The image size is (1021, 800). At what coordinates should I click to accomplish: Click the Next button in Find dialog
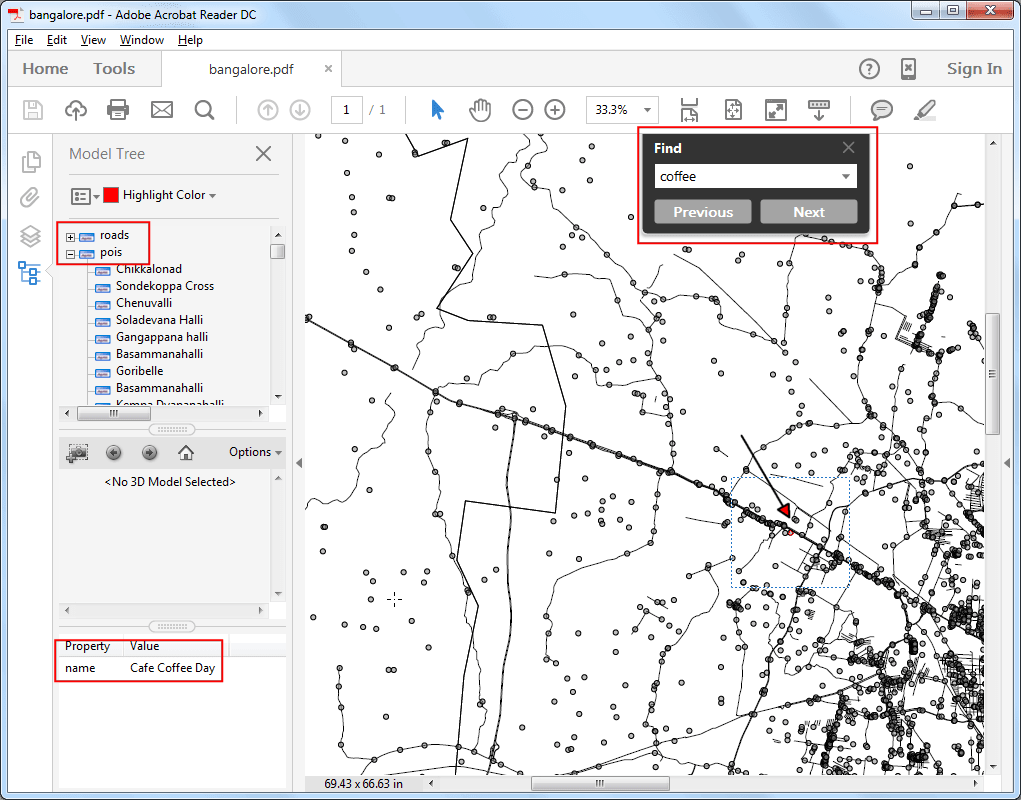coord(809,211)
